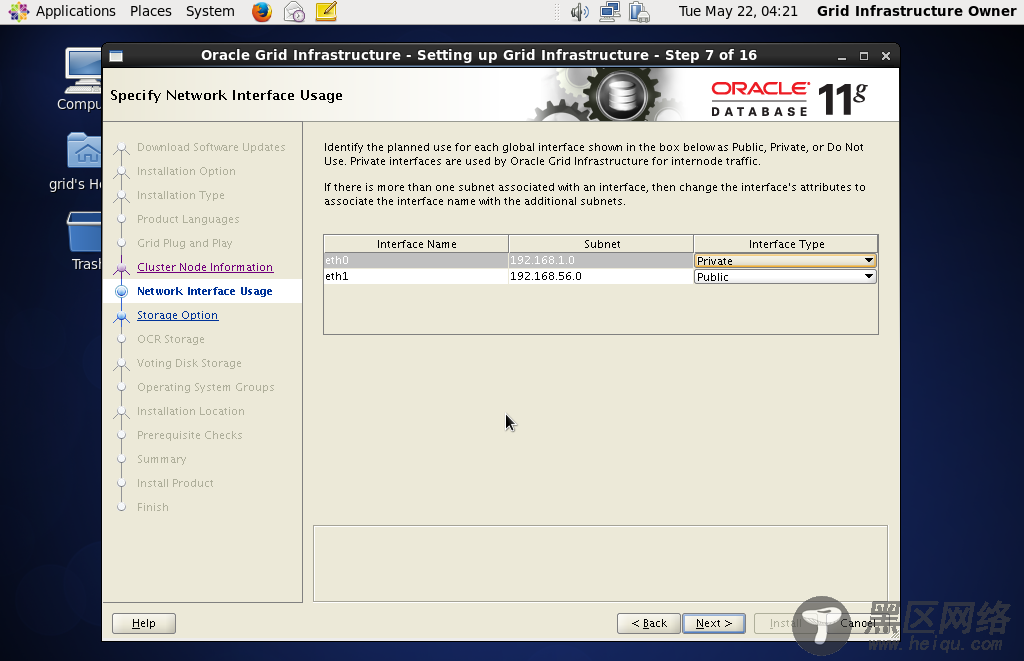
Task: Click the volume speaker icon
Action: coord(579,12)
